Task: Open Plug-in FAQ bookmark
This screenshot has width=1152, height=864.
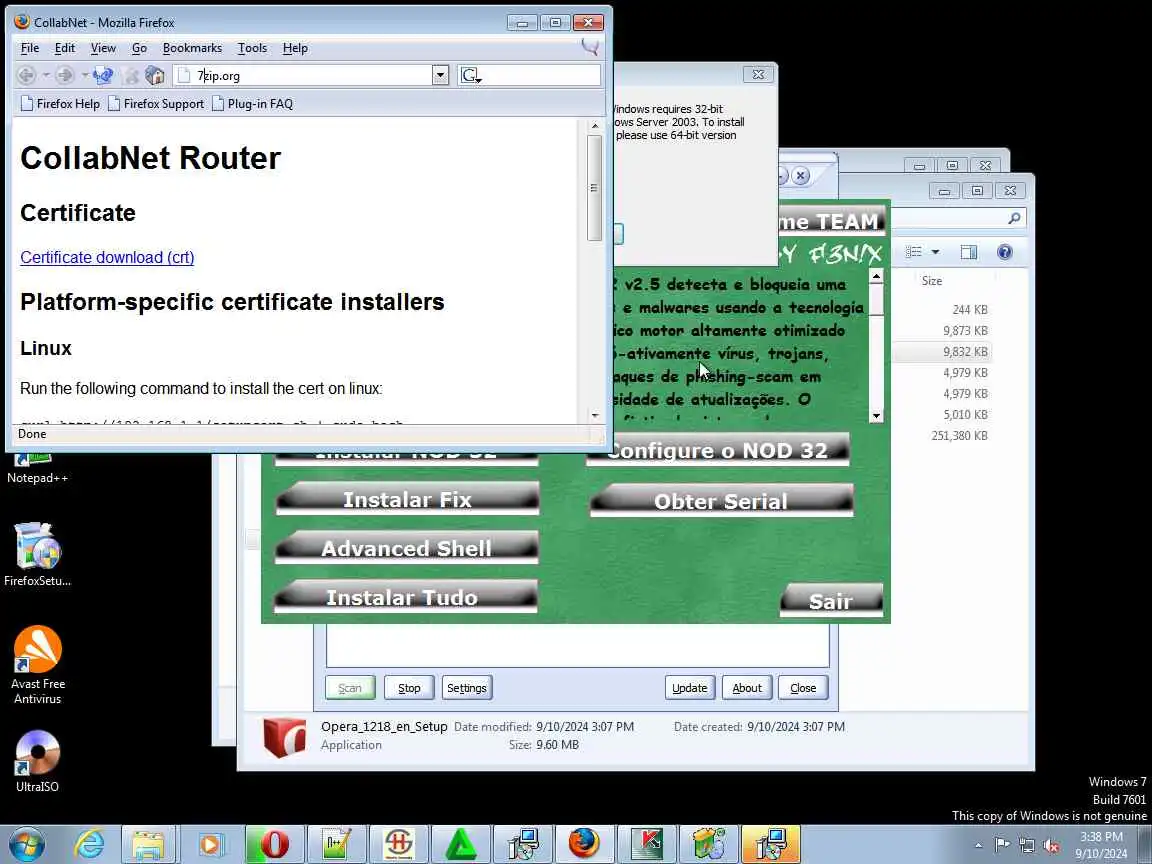Action: [252, 104]
